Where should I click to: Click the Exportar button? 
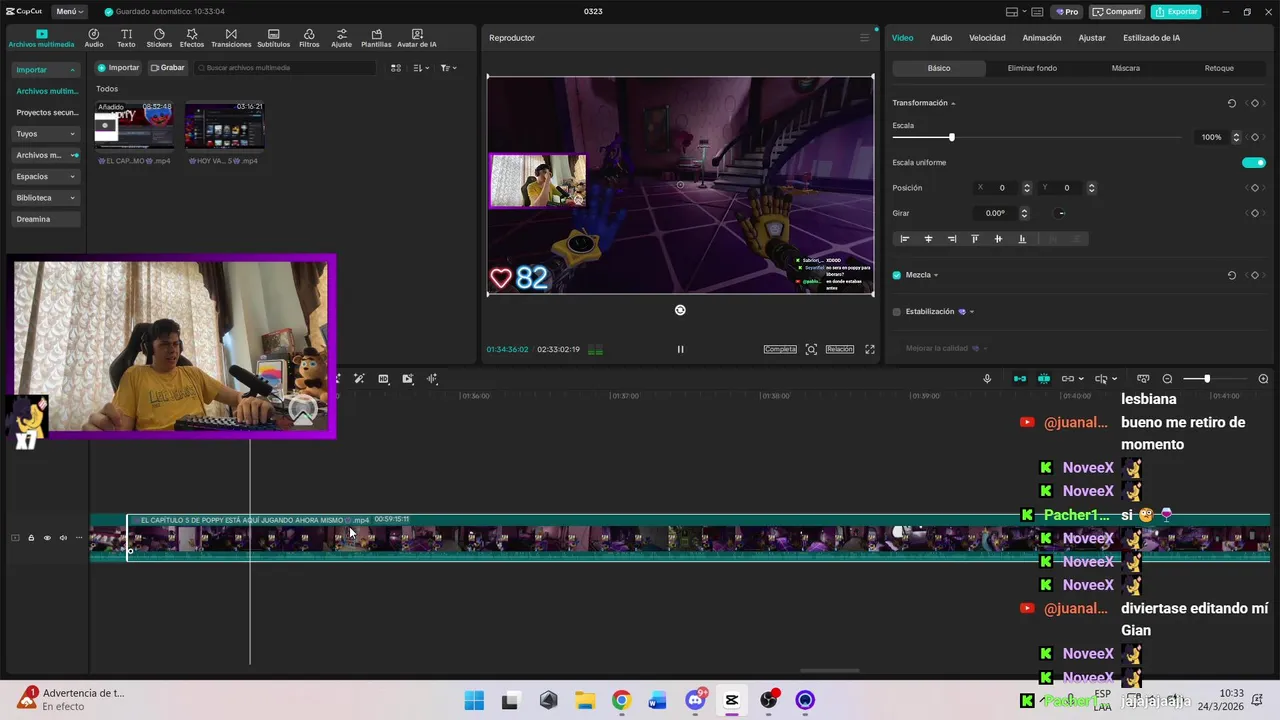point(1176,12)
